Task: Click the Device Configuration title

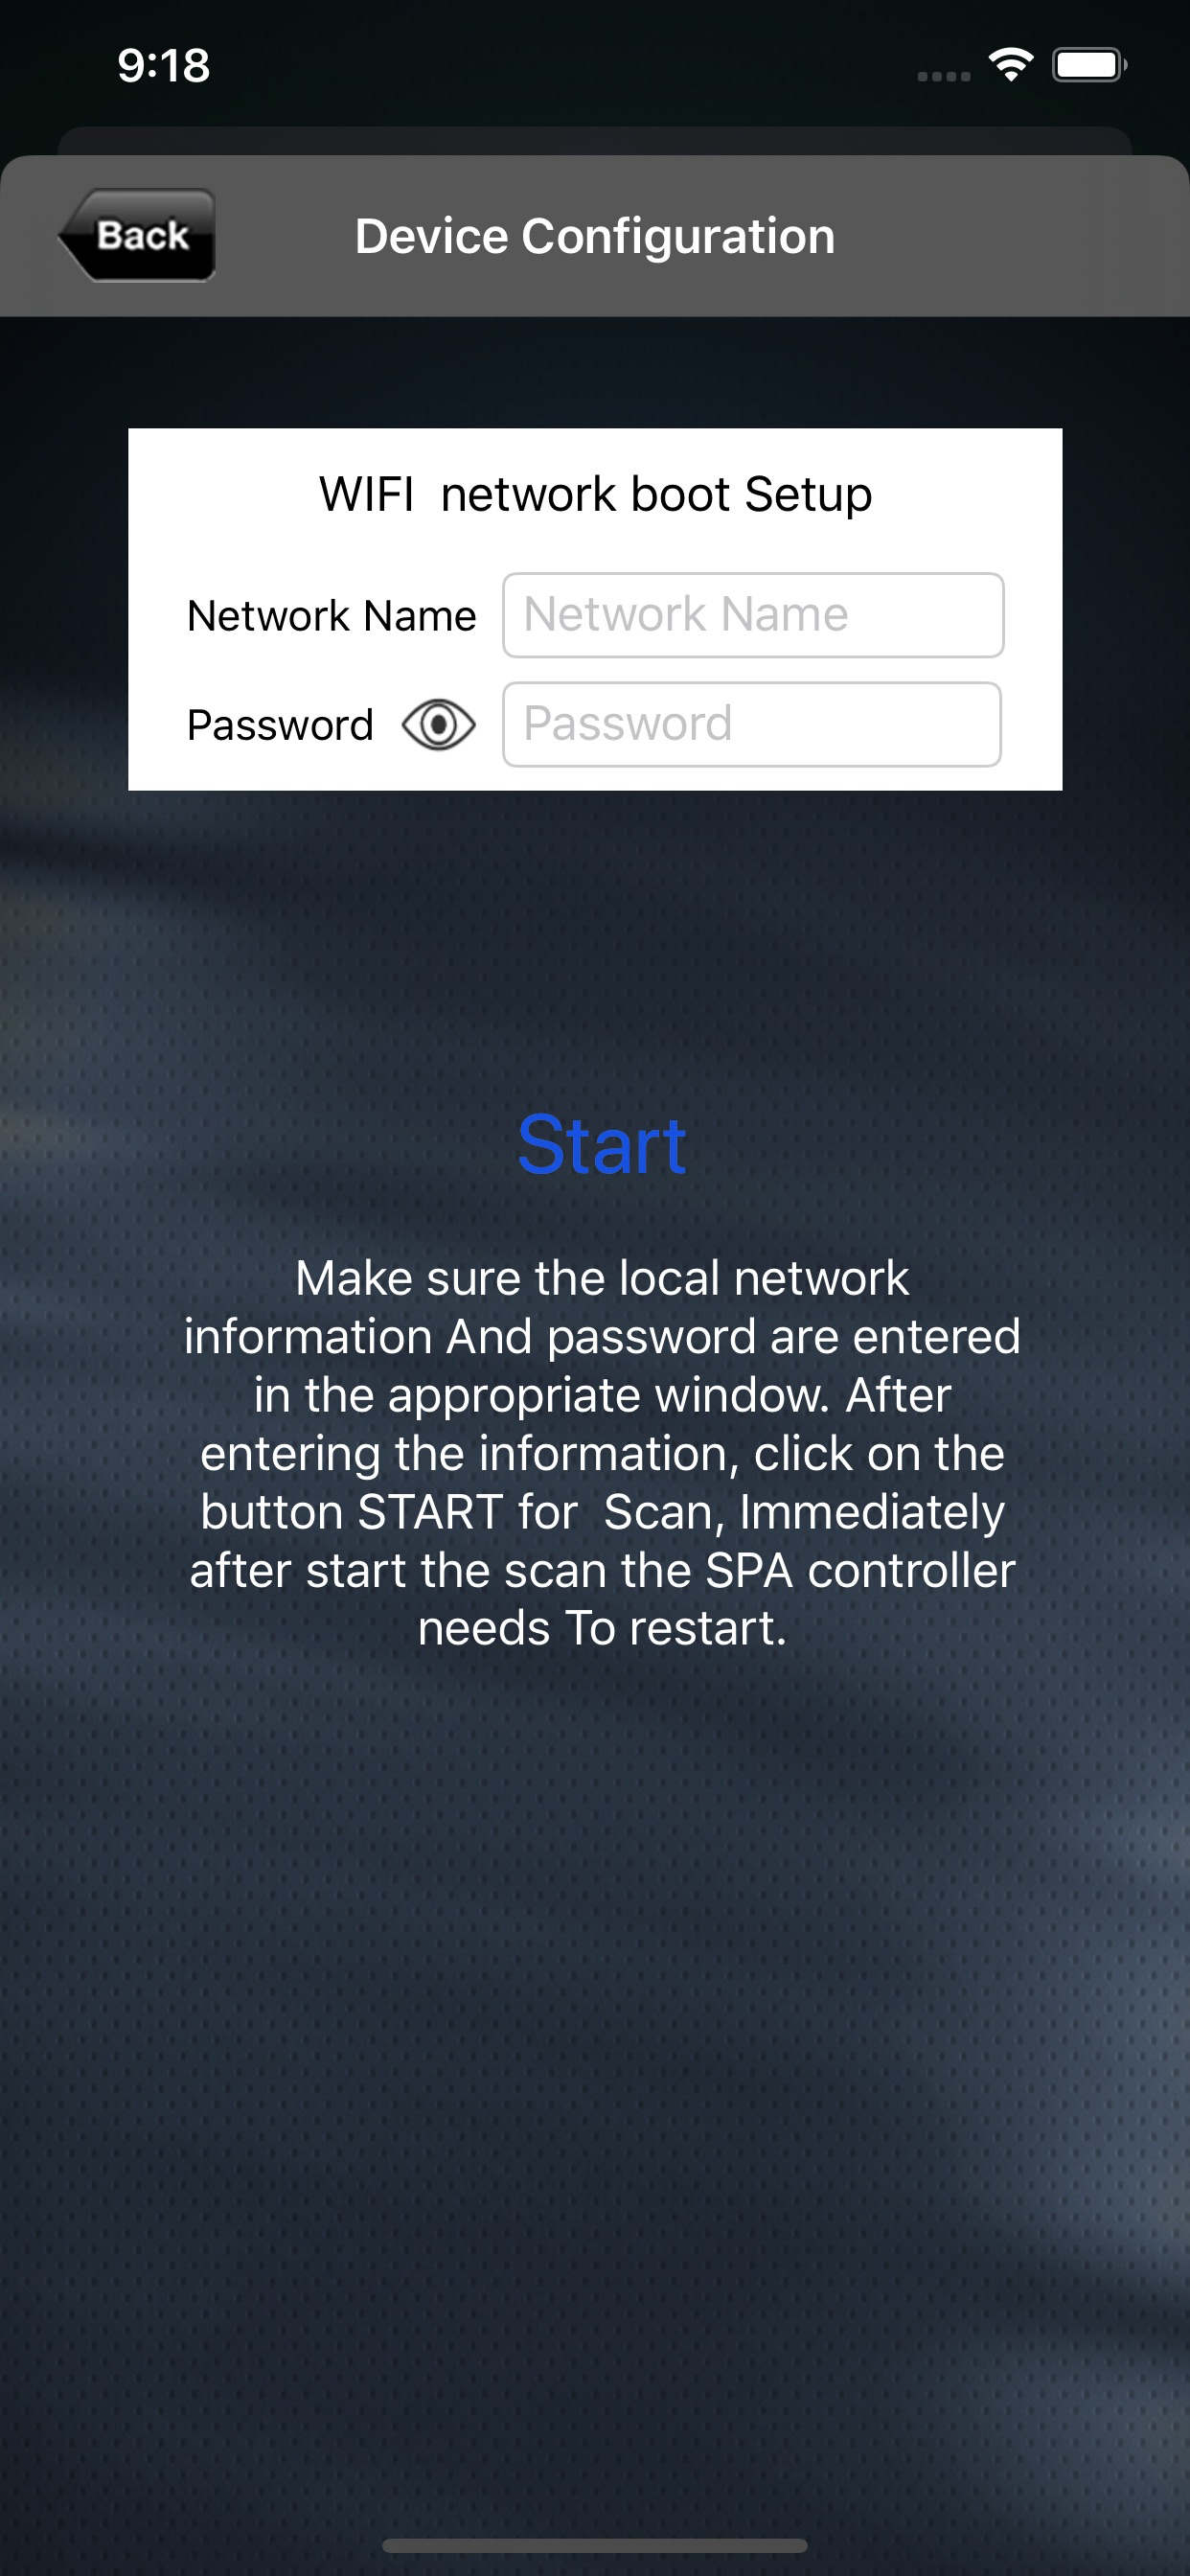Action: click(595, 236)
